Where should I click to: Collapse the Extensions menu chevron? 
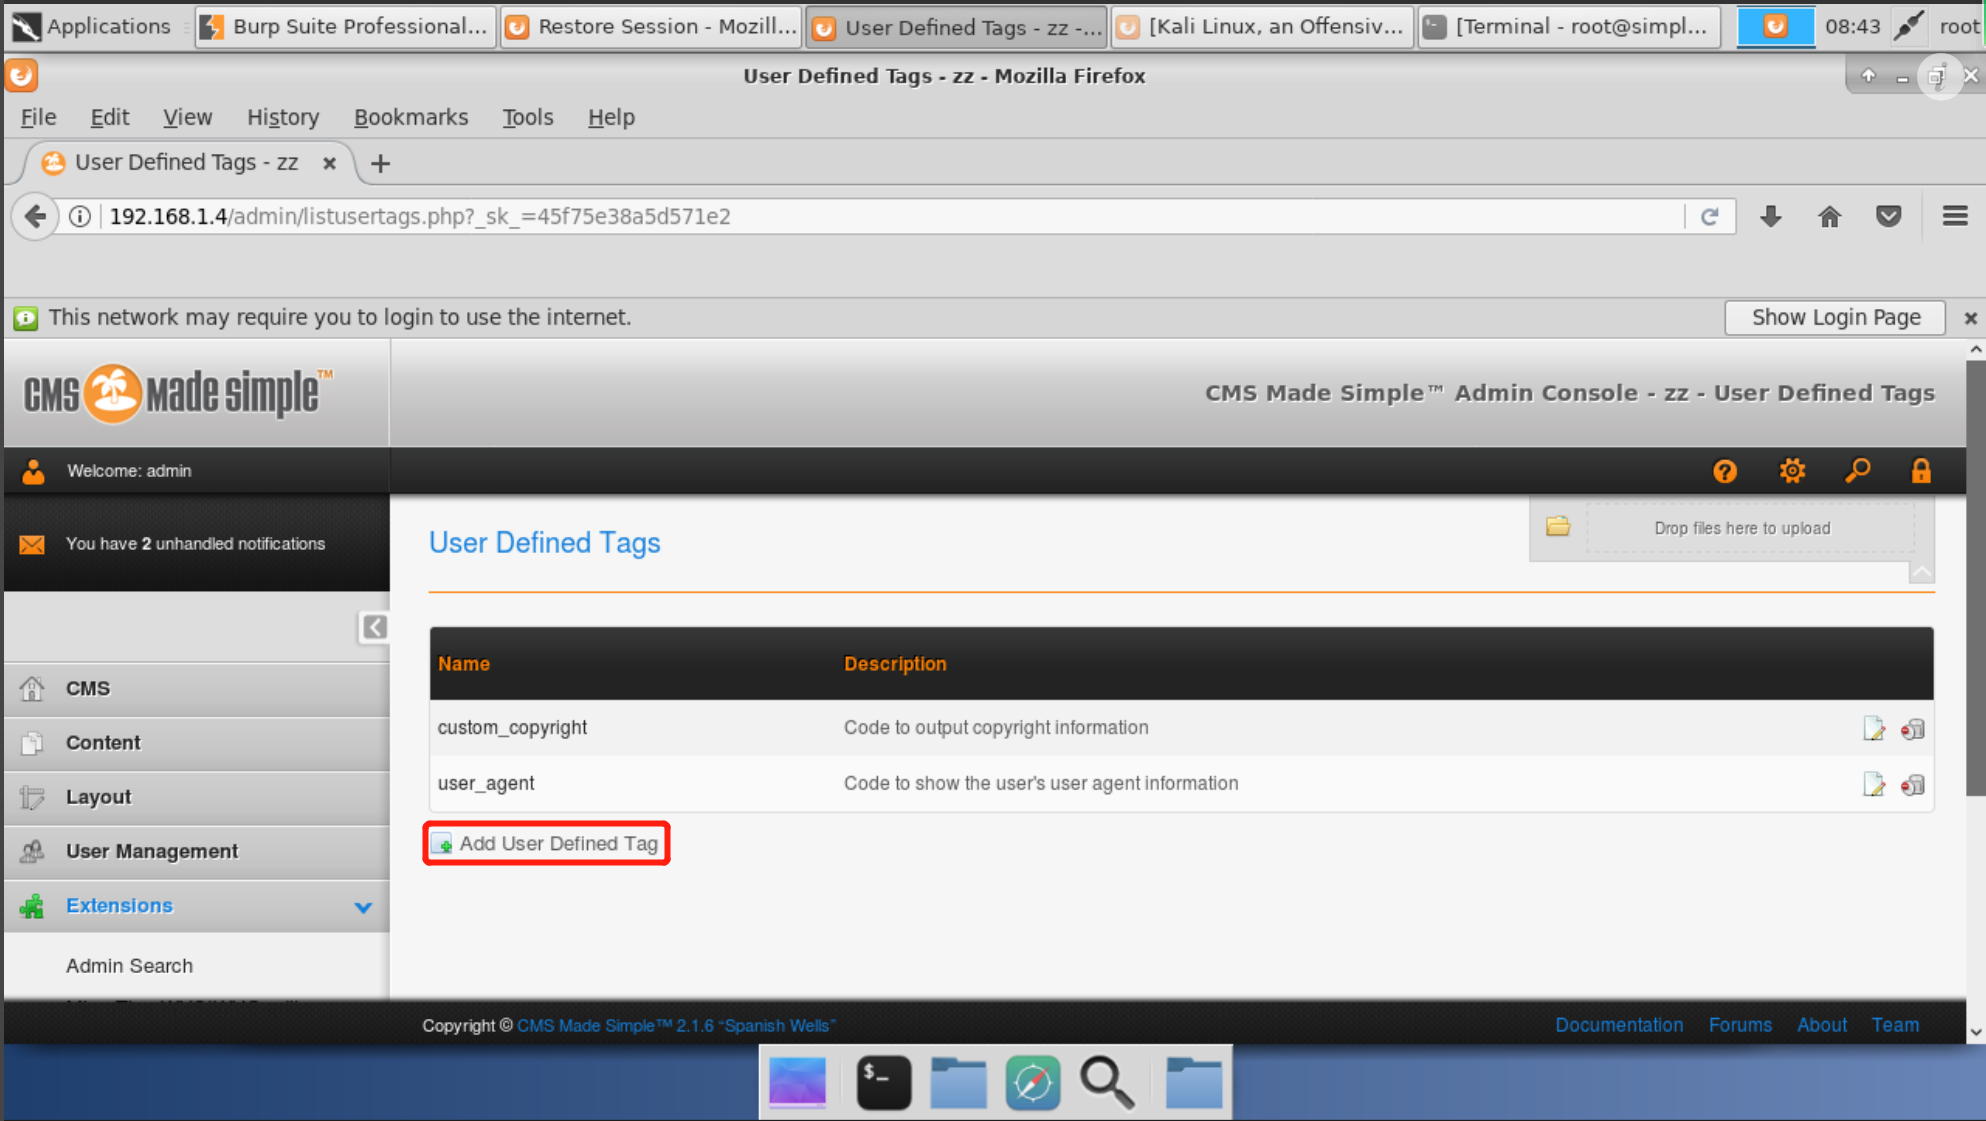pyautogui.click(x=363, y=907)
